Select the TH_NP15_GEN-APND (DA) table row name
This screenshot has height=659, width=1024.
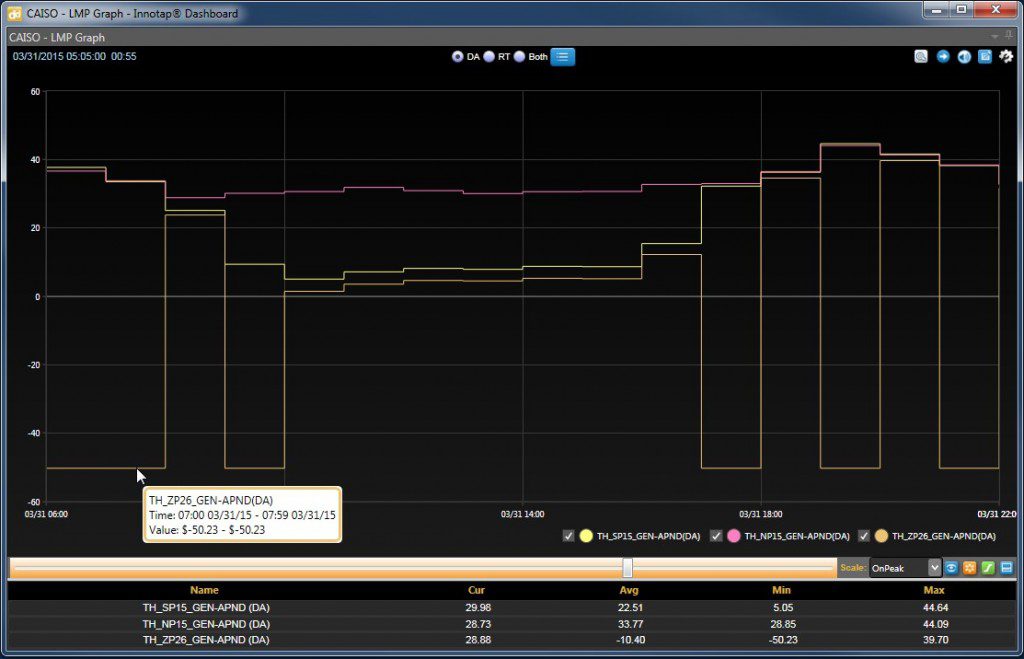tap(206, 624)
